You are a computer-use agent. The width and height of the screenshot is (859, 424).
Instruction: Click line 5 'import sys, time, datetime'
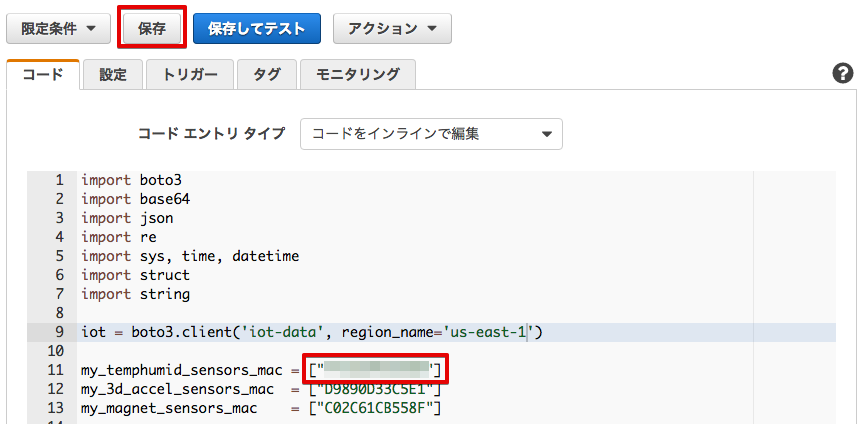[190, 256]
